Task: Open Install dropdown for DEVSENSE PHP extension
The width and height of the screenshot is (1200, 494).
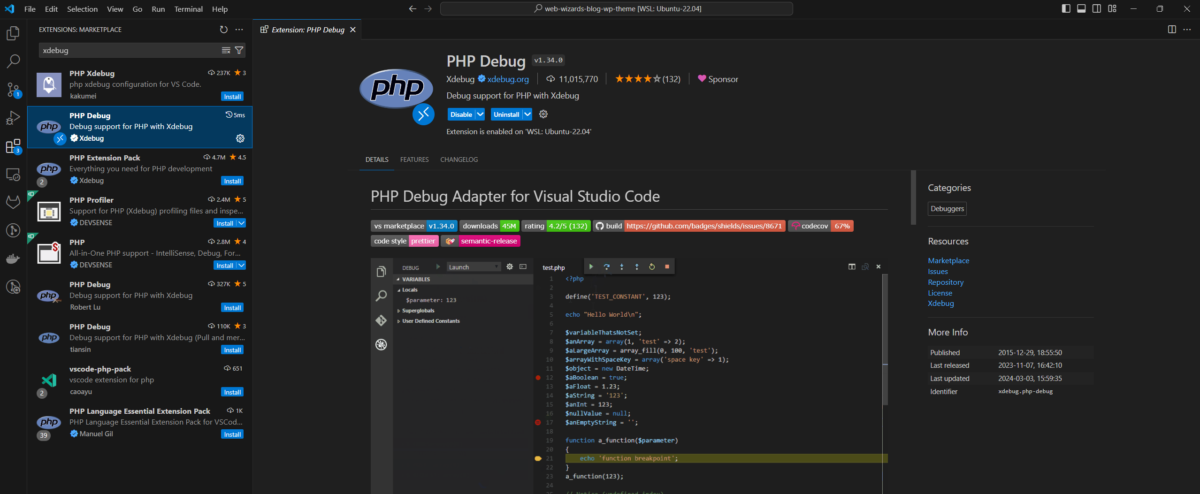Action: [241, 265]
